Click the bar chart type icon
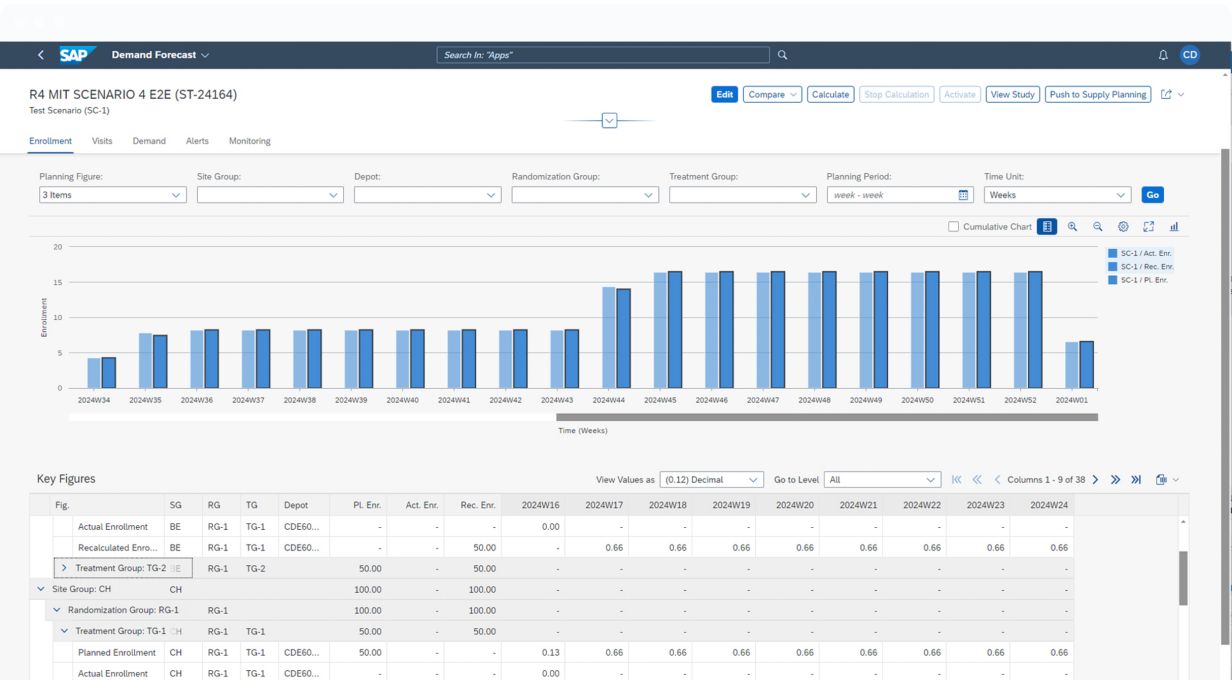Screen dimensions: 1232x680 click(x=1174, y=227)
